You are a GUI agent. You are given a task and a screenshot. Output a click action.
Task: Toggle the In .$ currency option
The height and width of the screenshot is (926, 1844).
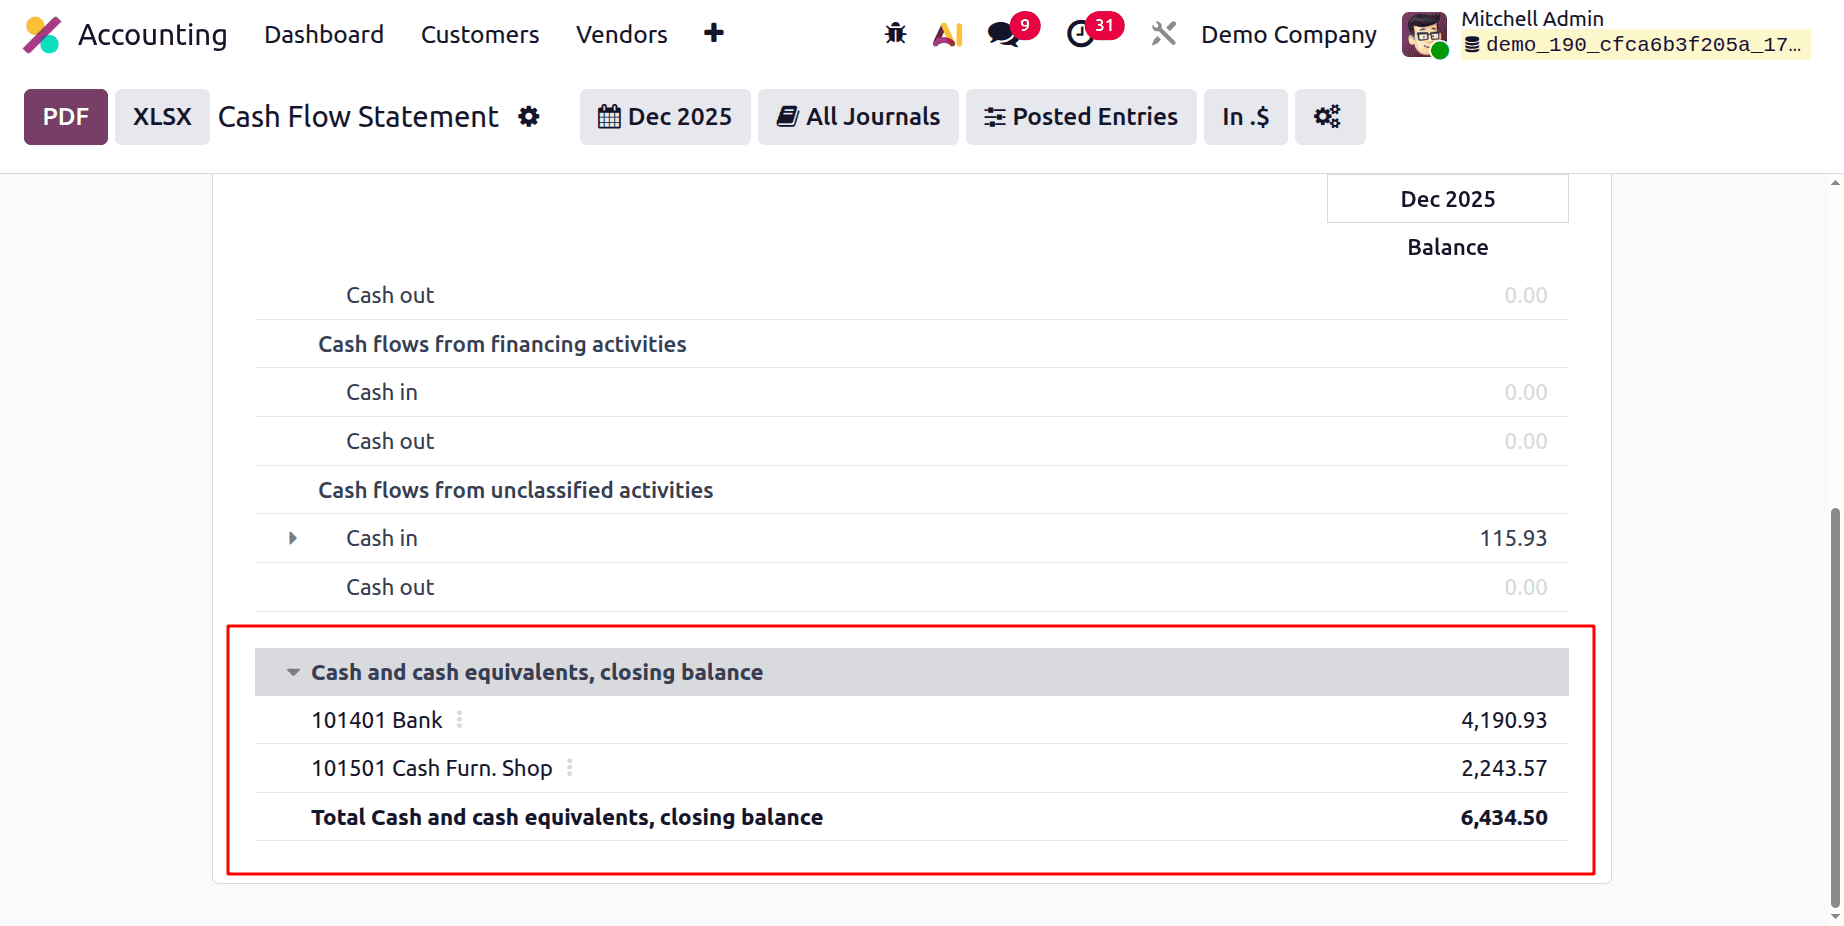click(x=1245, y=116)
